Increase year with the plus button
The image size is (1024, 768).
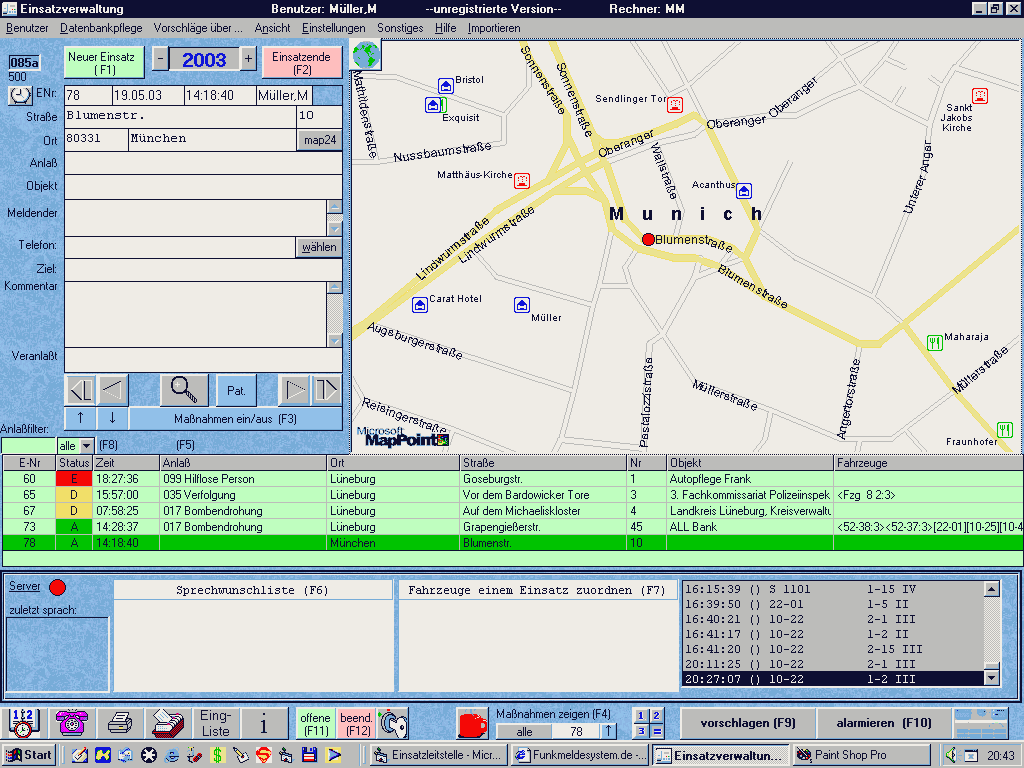[x=248, y=59]
